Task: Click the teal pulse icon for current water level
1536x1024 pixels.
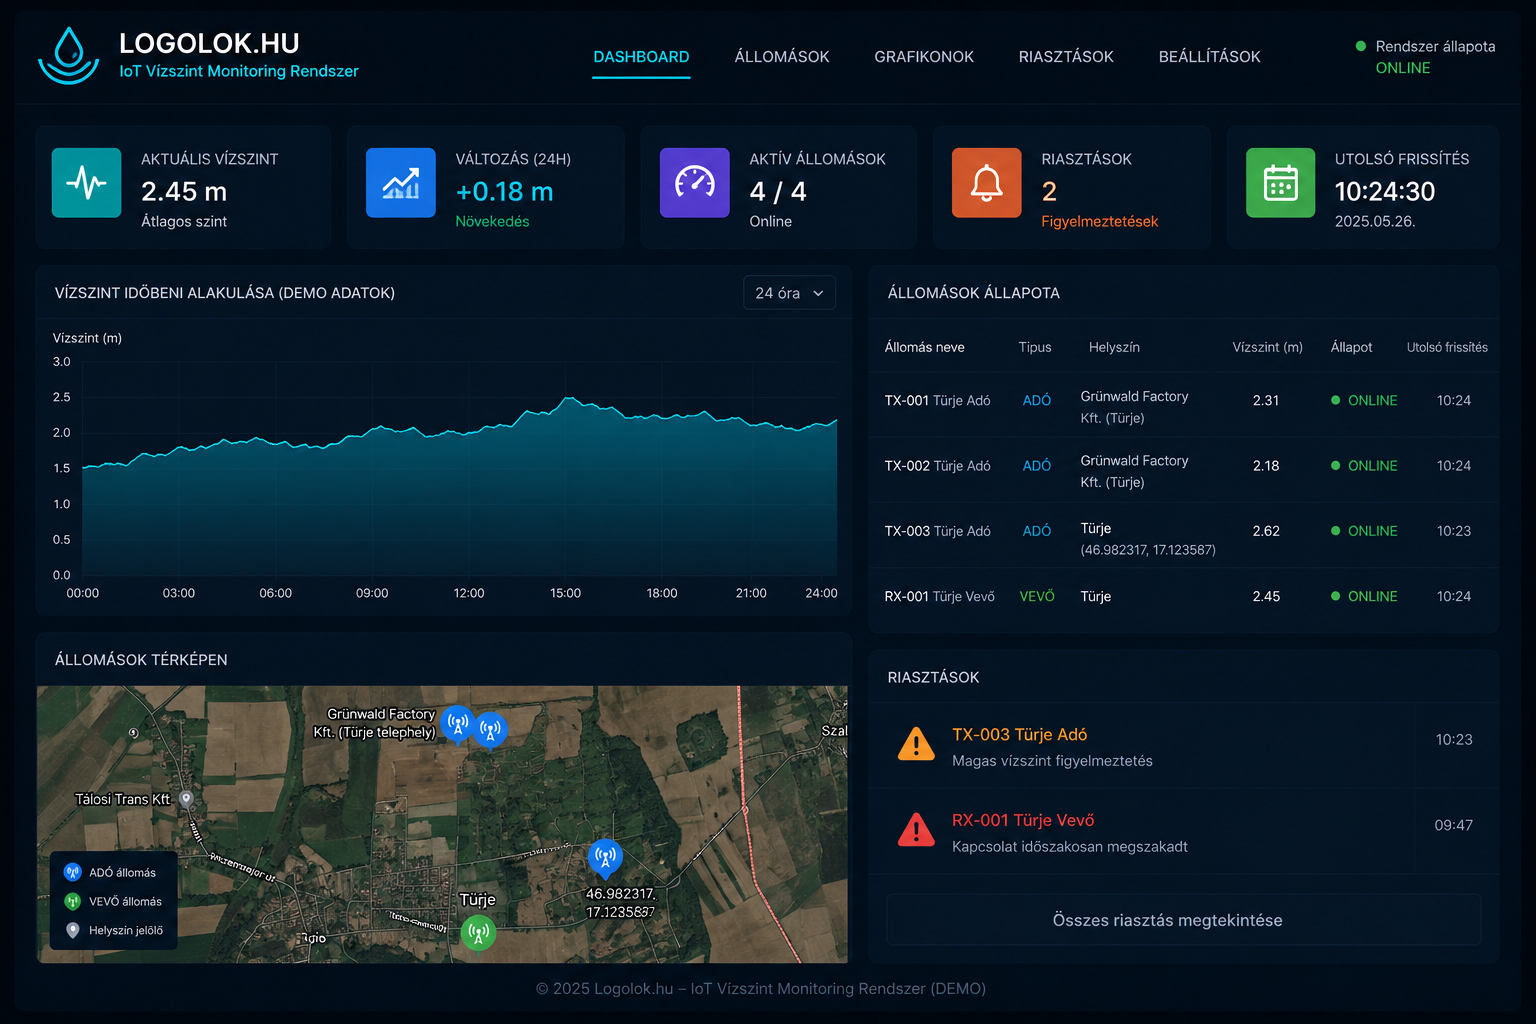Action: coord(87,183)
